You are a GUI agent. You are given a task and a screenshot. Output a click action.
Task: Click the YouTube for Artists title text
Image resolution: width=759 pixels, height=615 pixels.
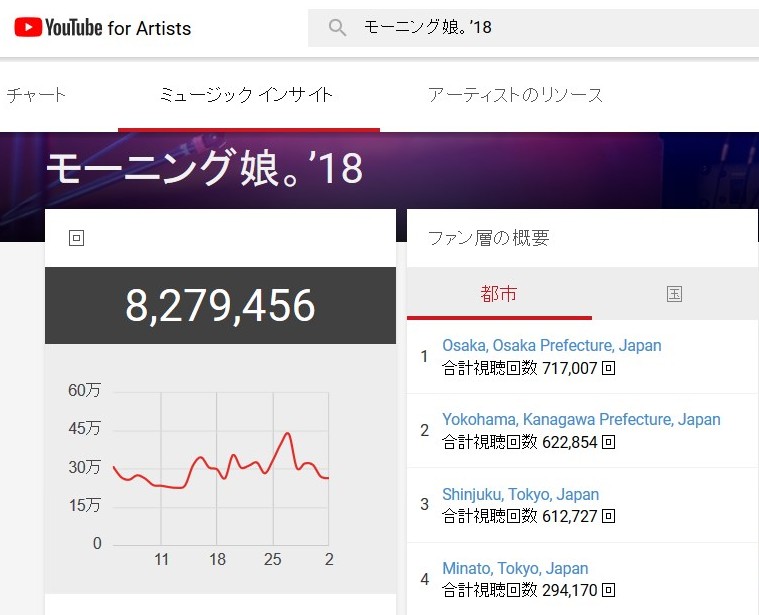[x=118, y=28]
